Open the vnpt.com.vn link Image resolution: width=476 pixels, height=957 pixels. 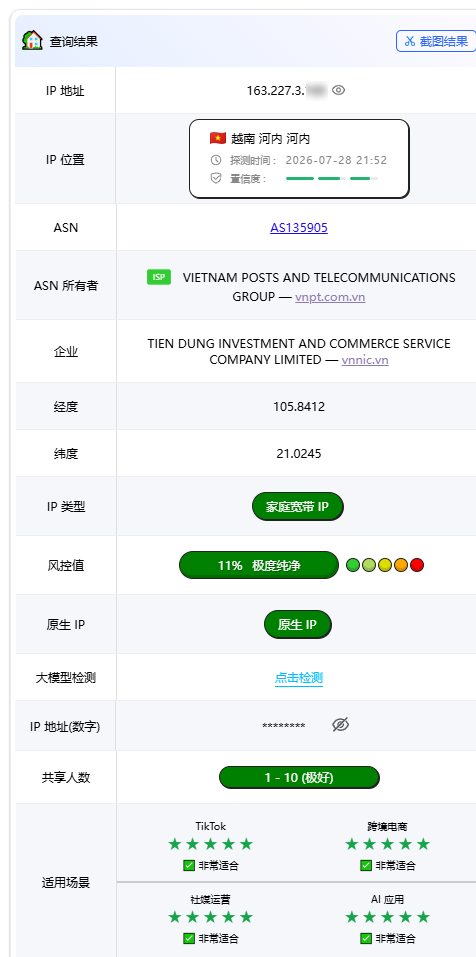[330, 297]
